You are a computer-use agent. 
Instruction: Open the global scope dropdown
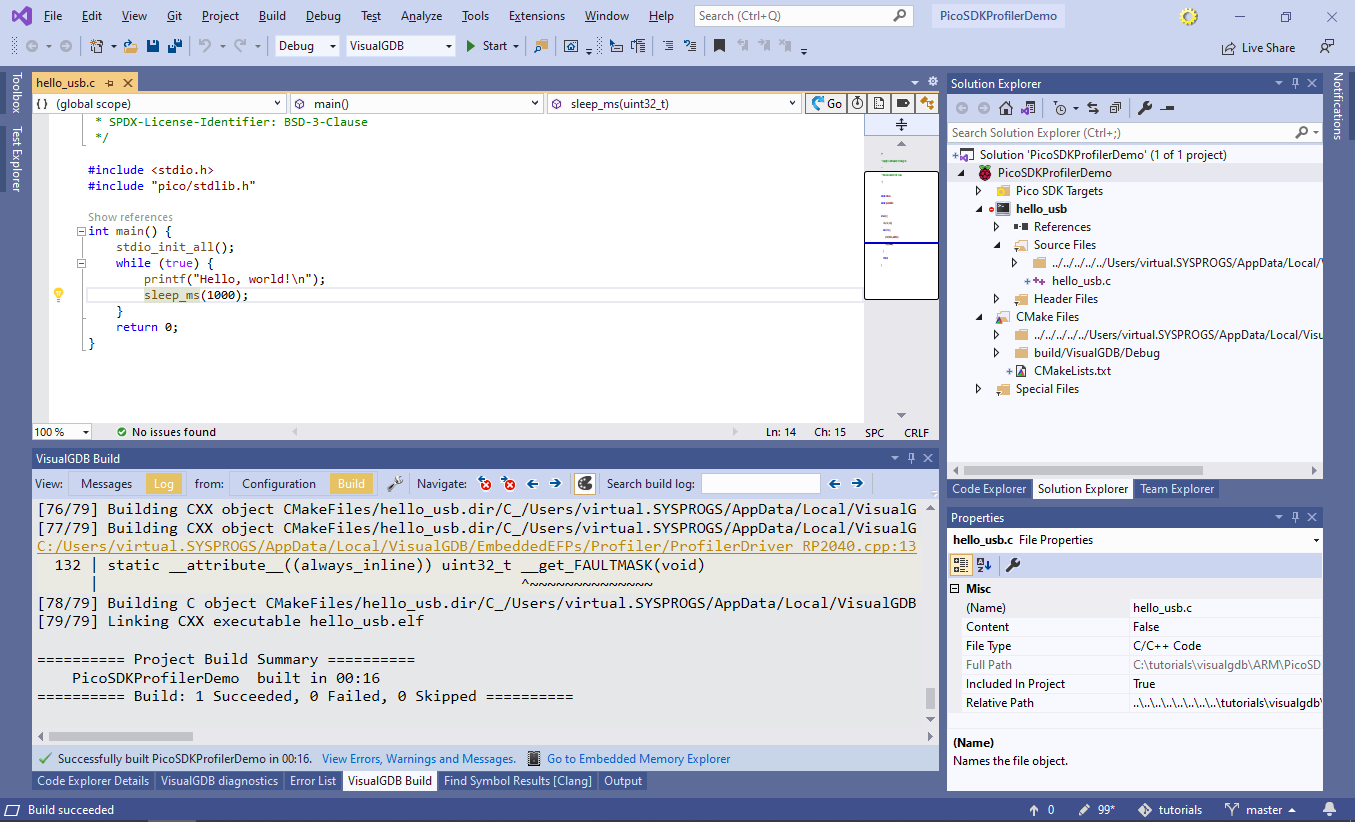pos(160,103)
